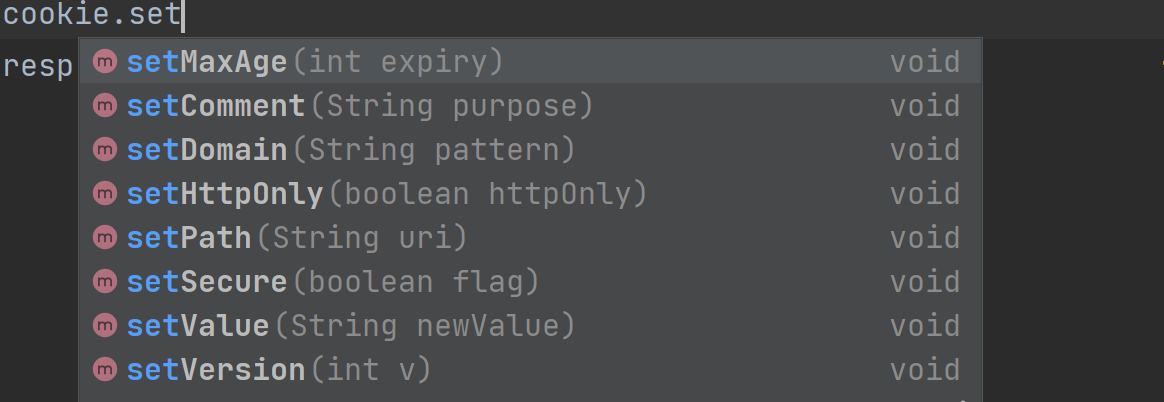This screenshot has height=402, width=1164.
Task: Choose setVersion(int v) completion
Action: point(531,369)
